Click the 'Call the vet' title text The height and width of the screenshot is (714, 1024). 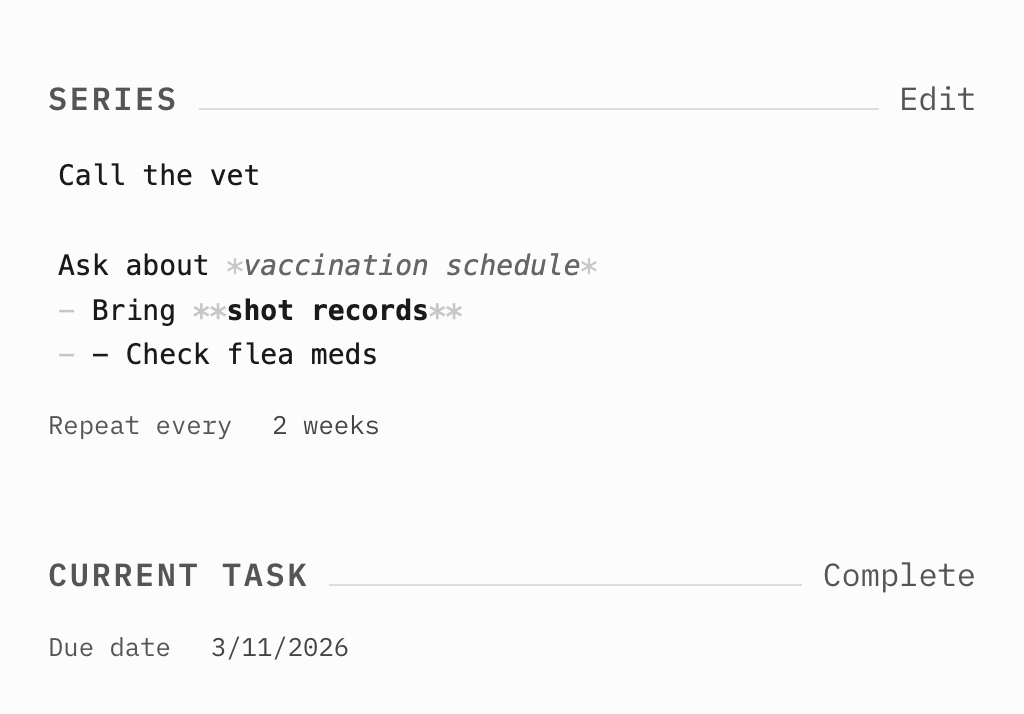point(159,175)
